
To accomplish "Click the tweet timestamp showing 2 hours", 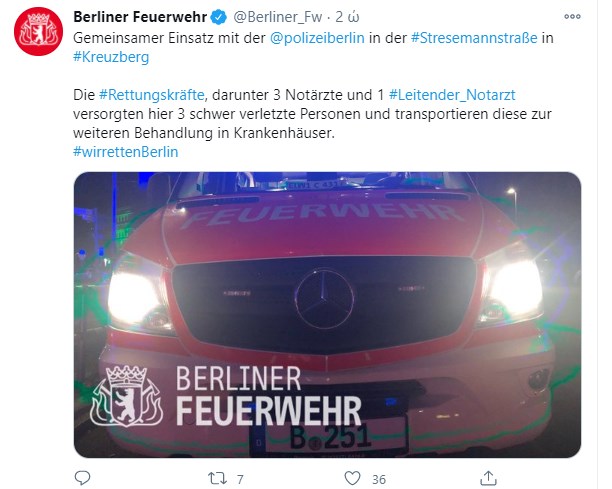I will pos(347,17).
